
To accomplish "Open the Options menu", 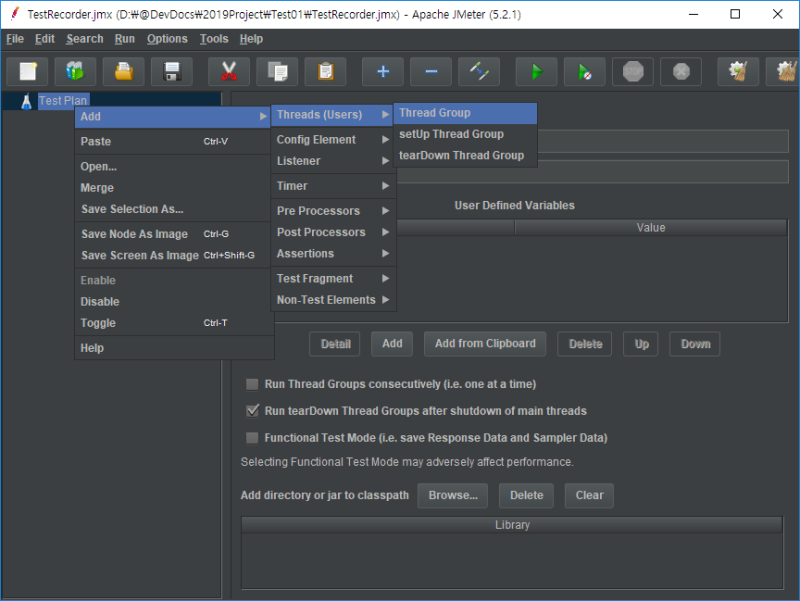I will pos(167,39).
